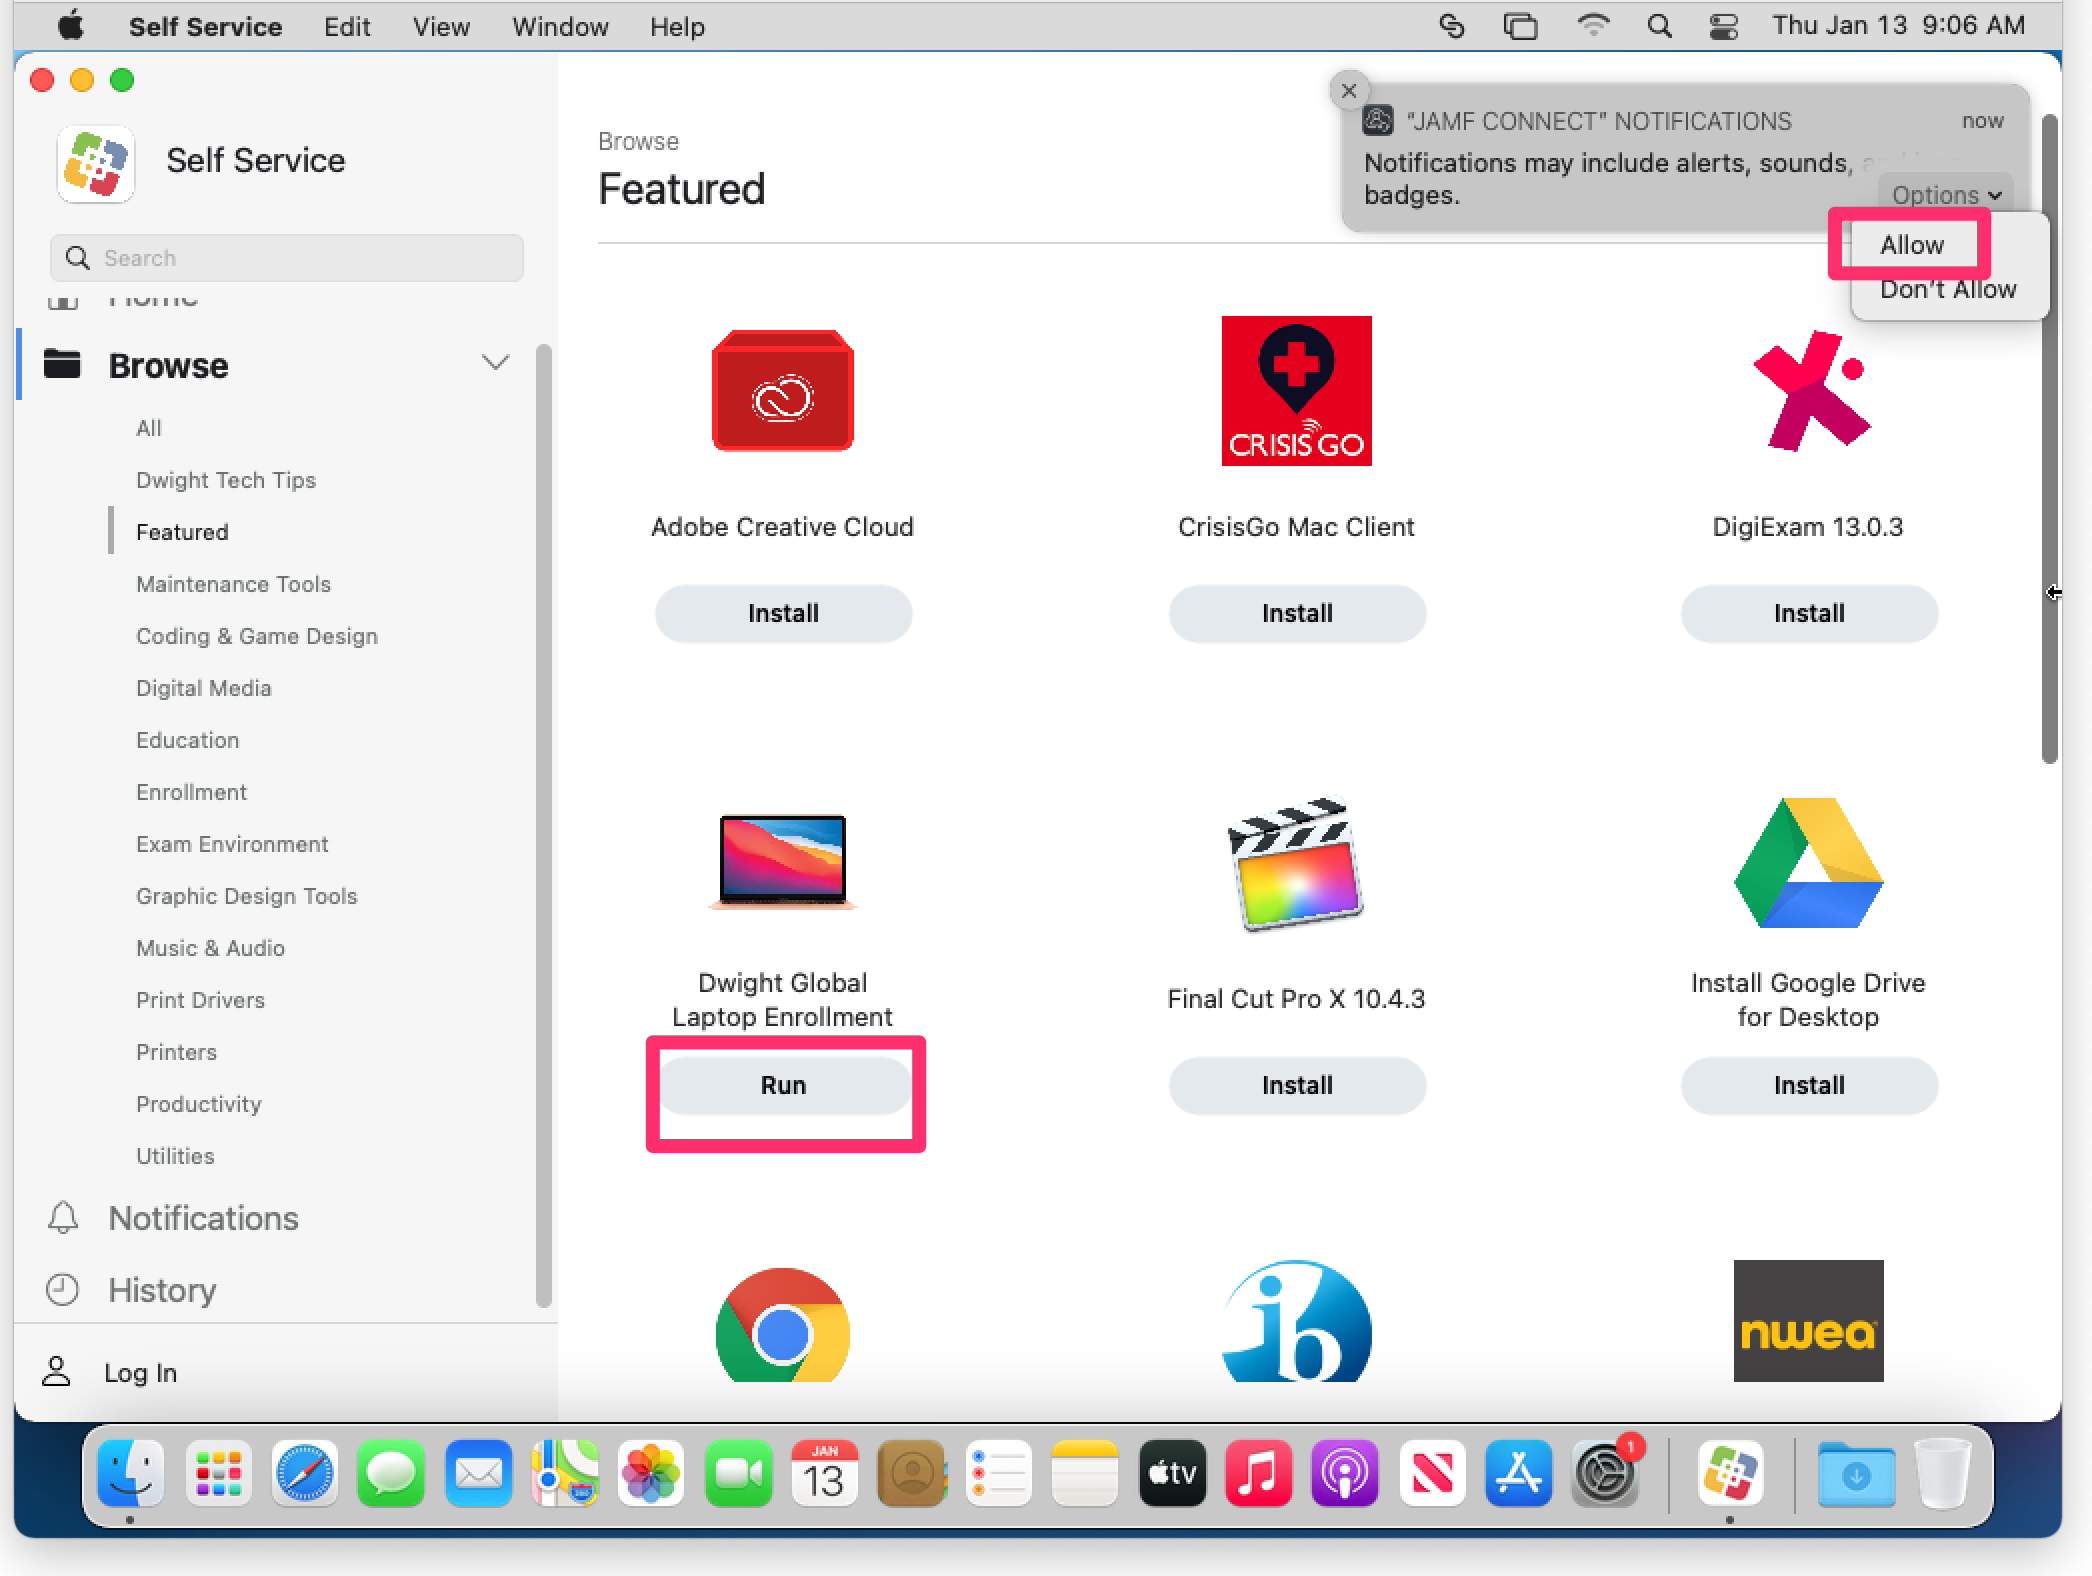Image resolution: width=2092 pixels, height=1576 pixels.
Task: Open the Notifications bell in sidebar
Action: coord(63,1218)
